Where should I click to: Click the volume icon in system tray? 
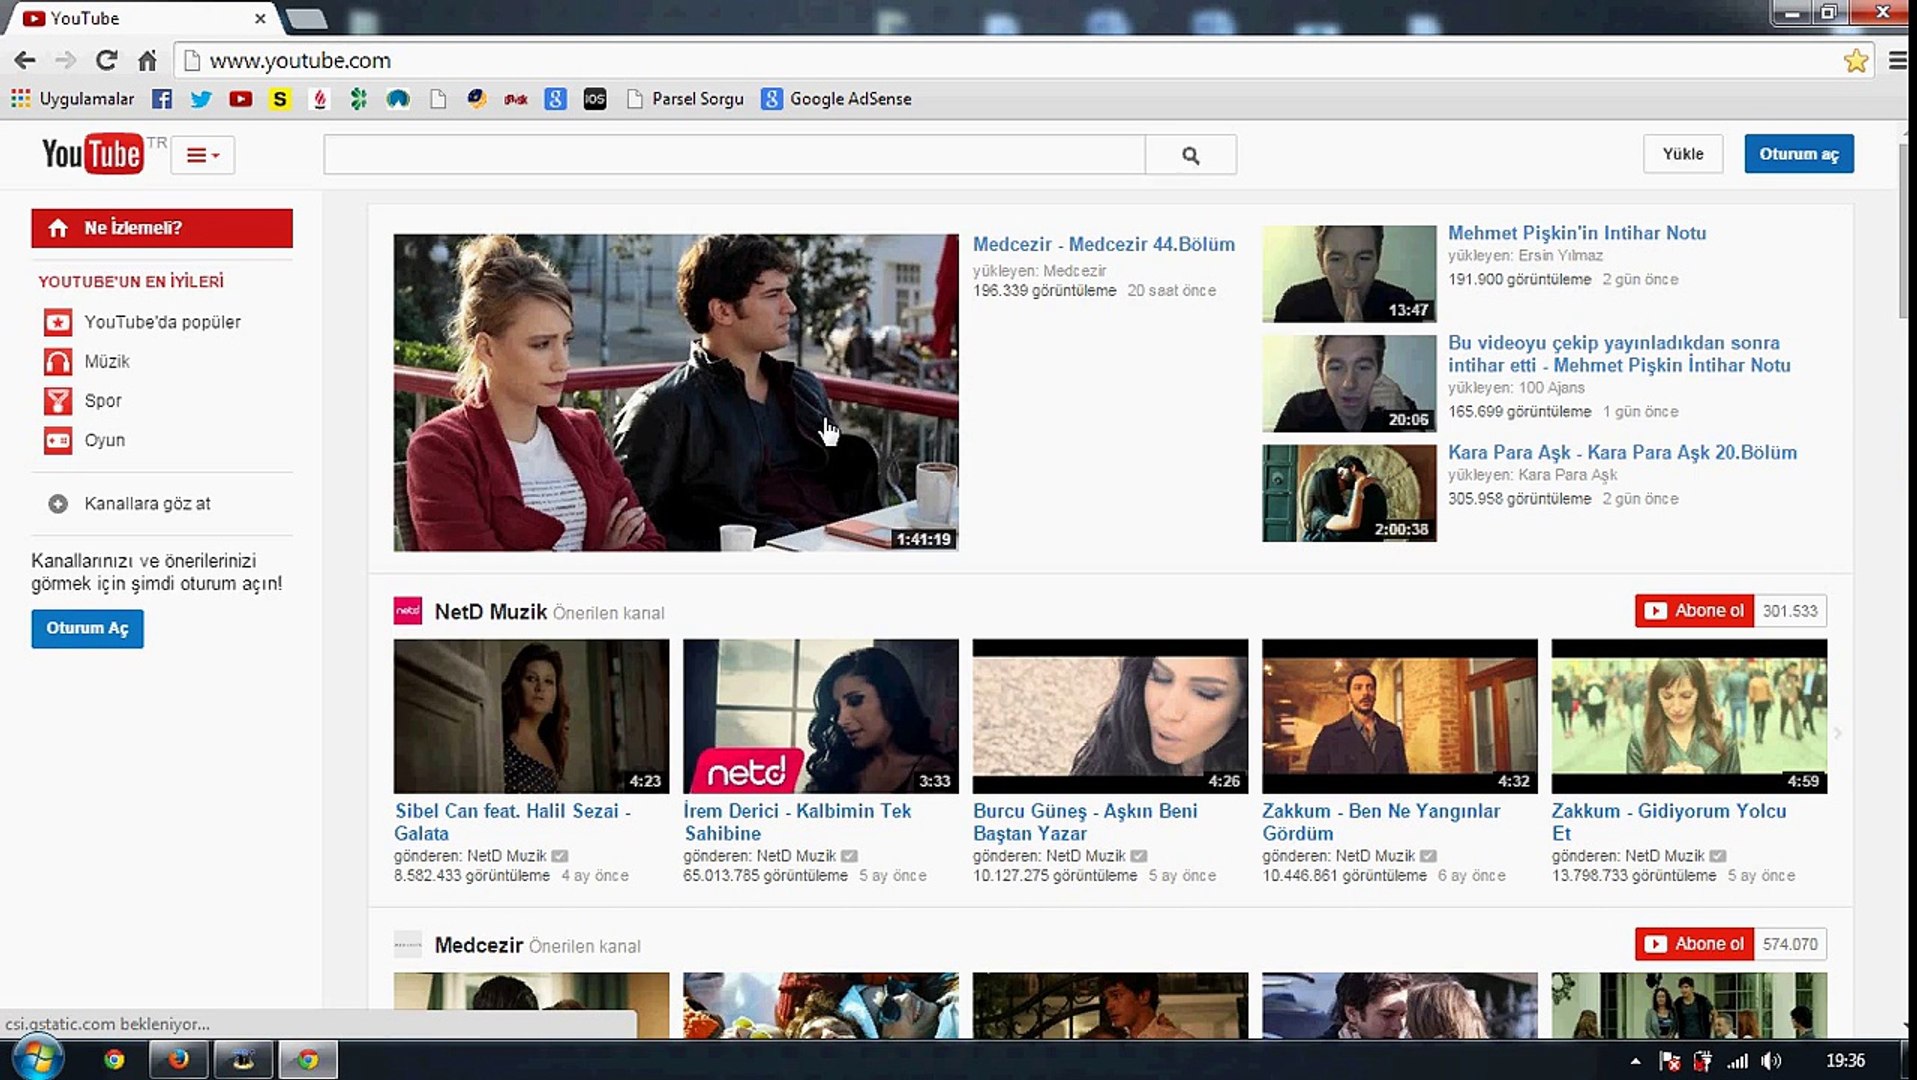point(1771,1061)
